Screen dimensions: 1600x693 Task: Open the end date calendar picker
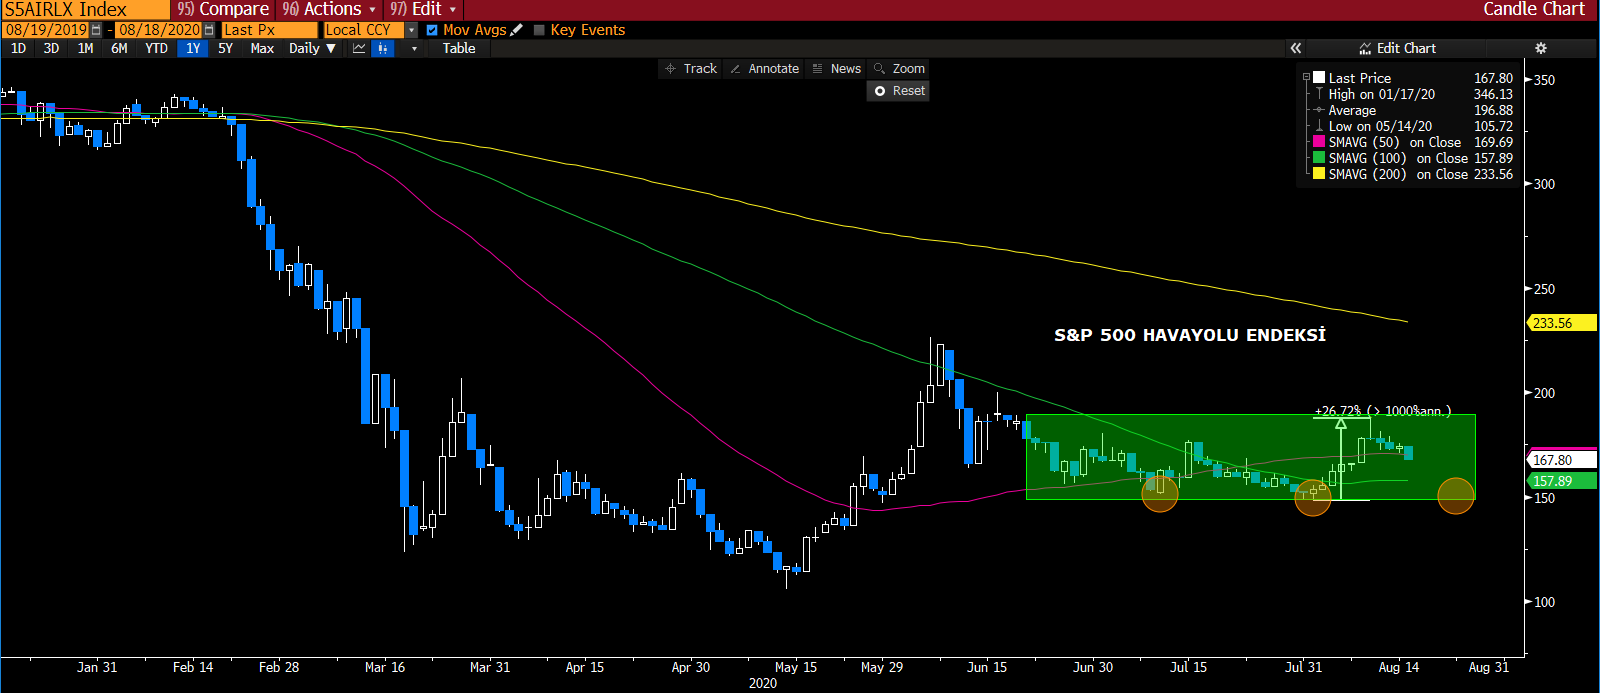click(209, 30)
